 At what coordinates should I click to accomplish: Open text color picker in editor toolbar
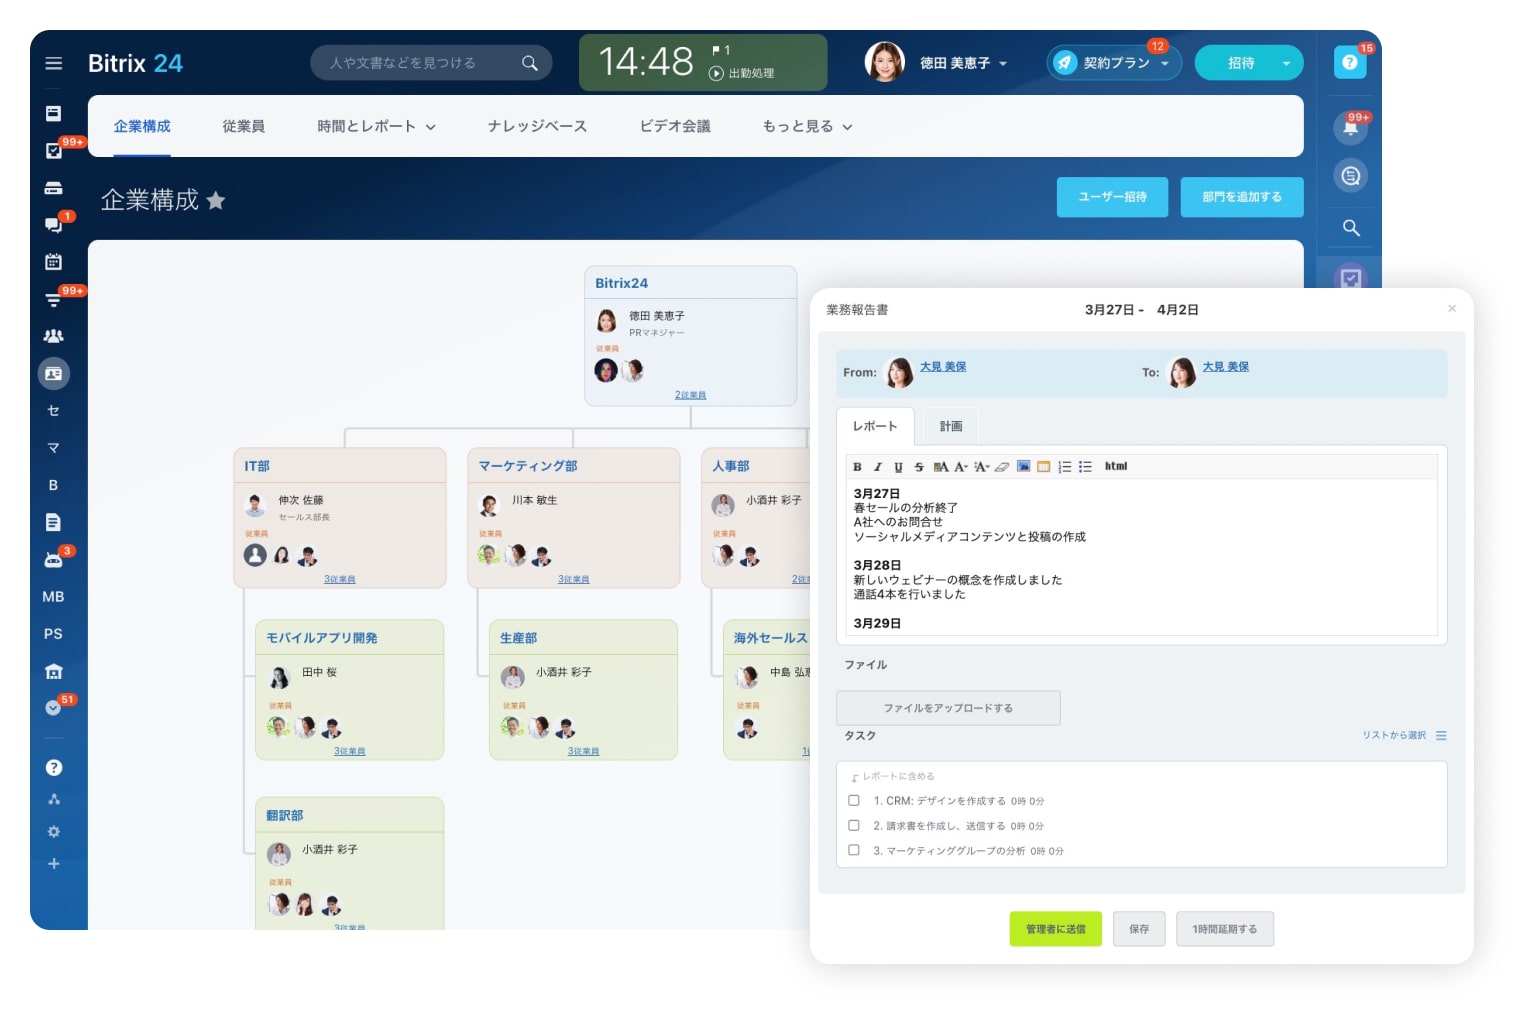click(941, 467)
